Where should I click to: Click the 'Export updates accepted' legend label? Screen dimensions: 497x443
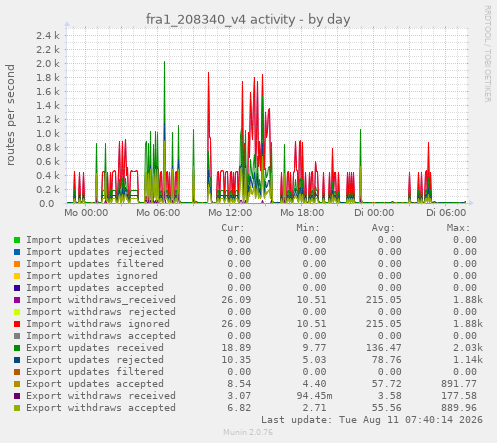[95, 384]
